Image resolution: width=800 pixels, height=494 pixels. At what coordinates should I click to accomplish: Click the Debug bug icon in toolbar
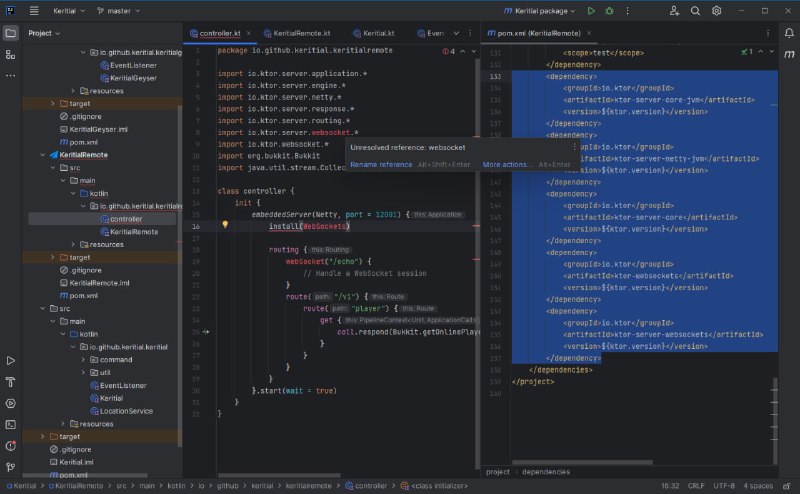(x=608, y=11)
